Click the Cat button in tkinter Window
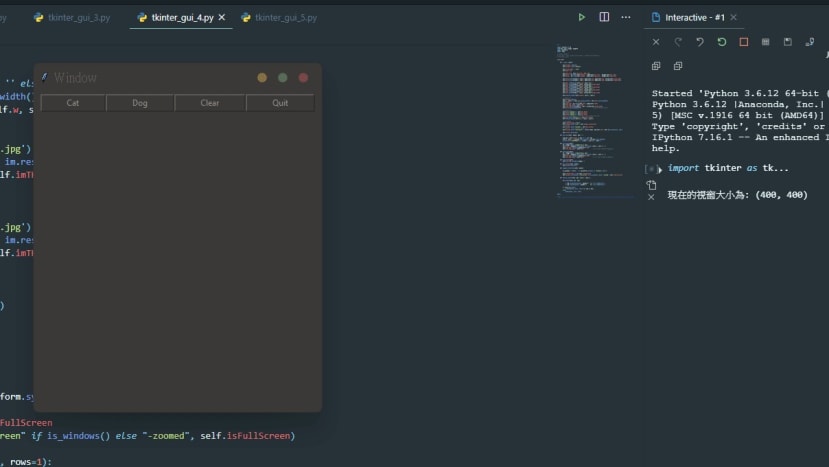Screen dimensions: 829x467 [x=73, y=103]
